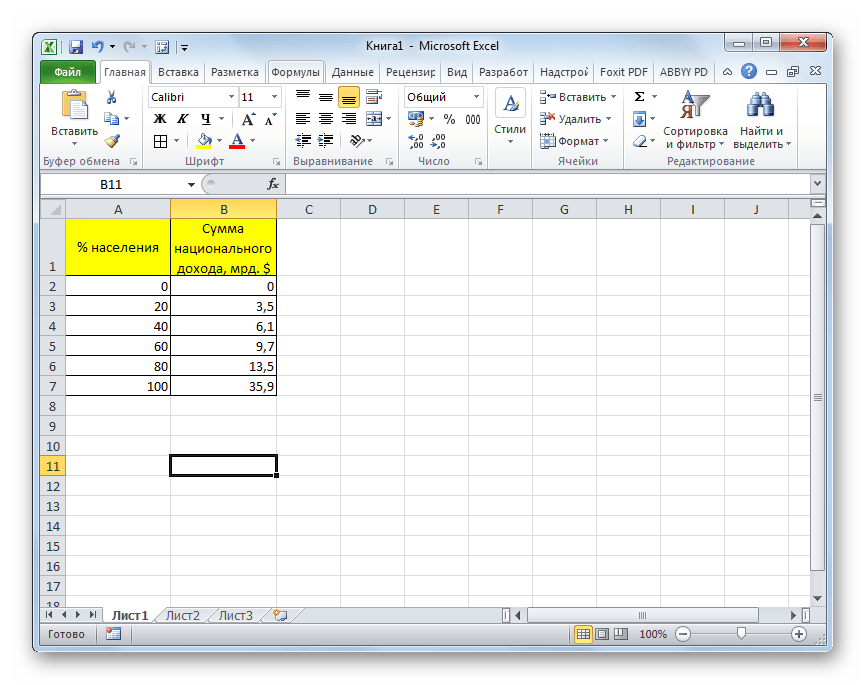
Task: Select cell B7 containing 35,9
Action: click(223, 386)
